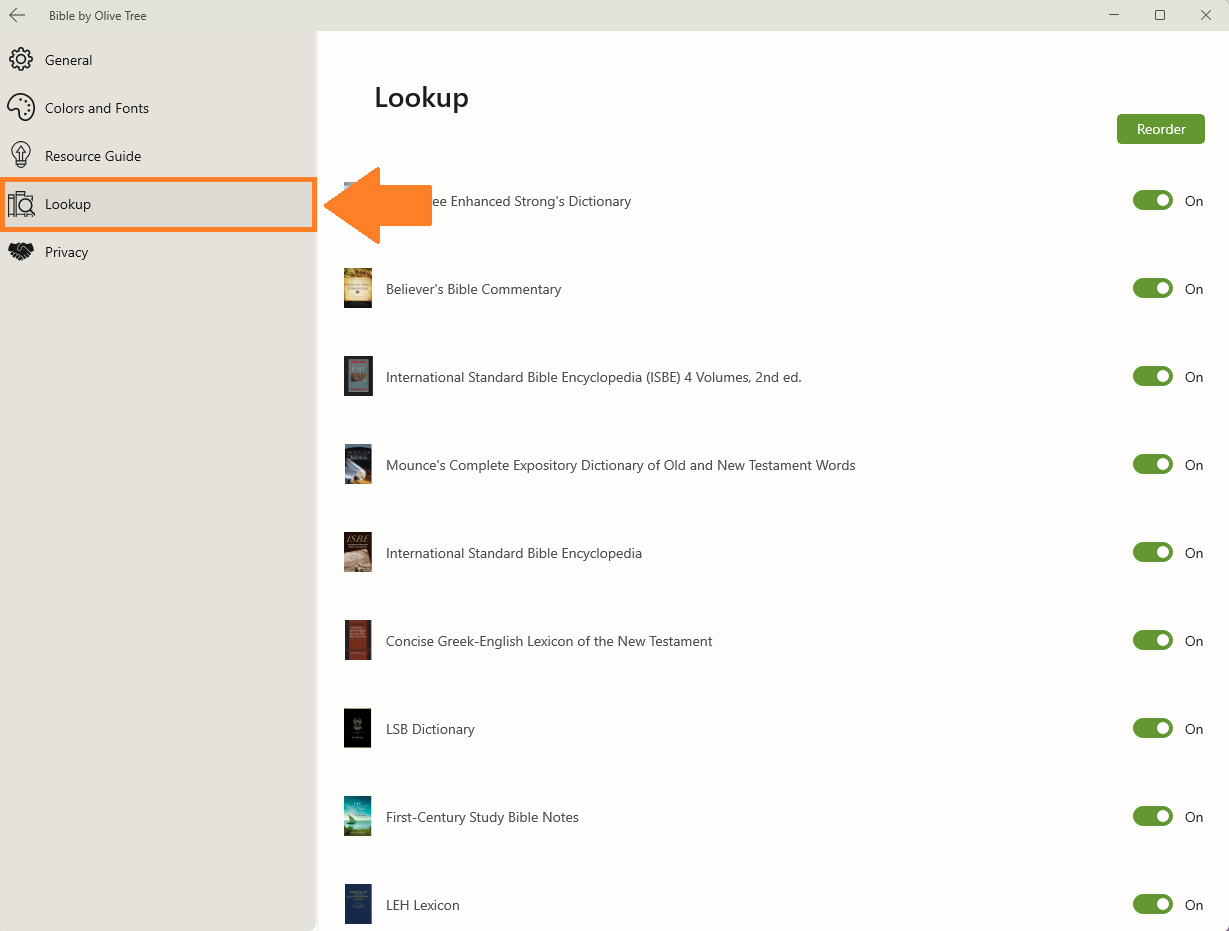The width and height of the screenshot is (1229, 931).
Task: Click the Lookup books icon
Action: (x=21, y=204)
